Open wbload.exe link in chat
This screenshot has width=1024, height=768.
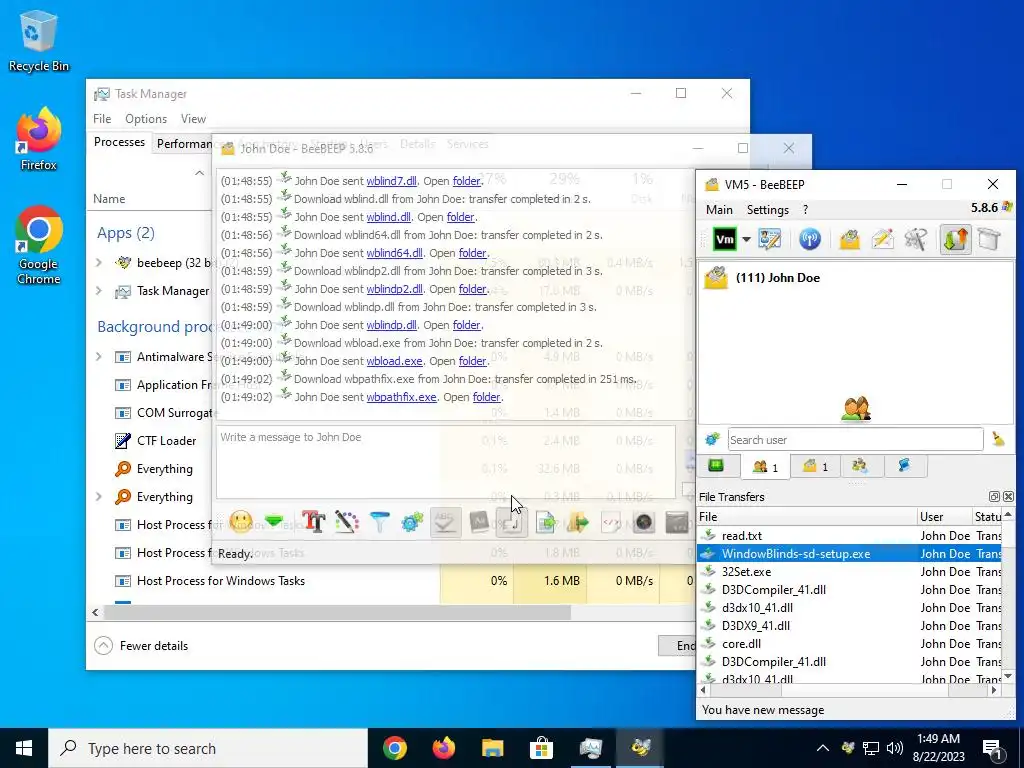pyautogui.click(x=394, y=361)
